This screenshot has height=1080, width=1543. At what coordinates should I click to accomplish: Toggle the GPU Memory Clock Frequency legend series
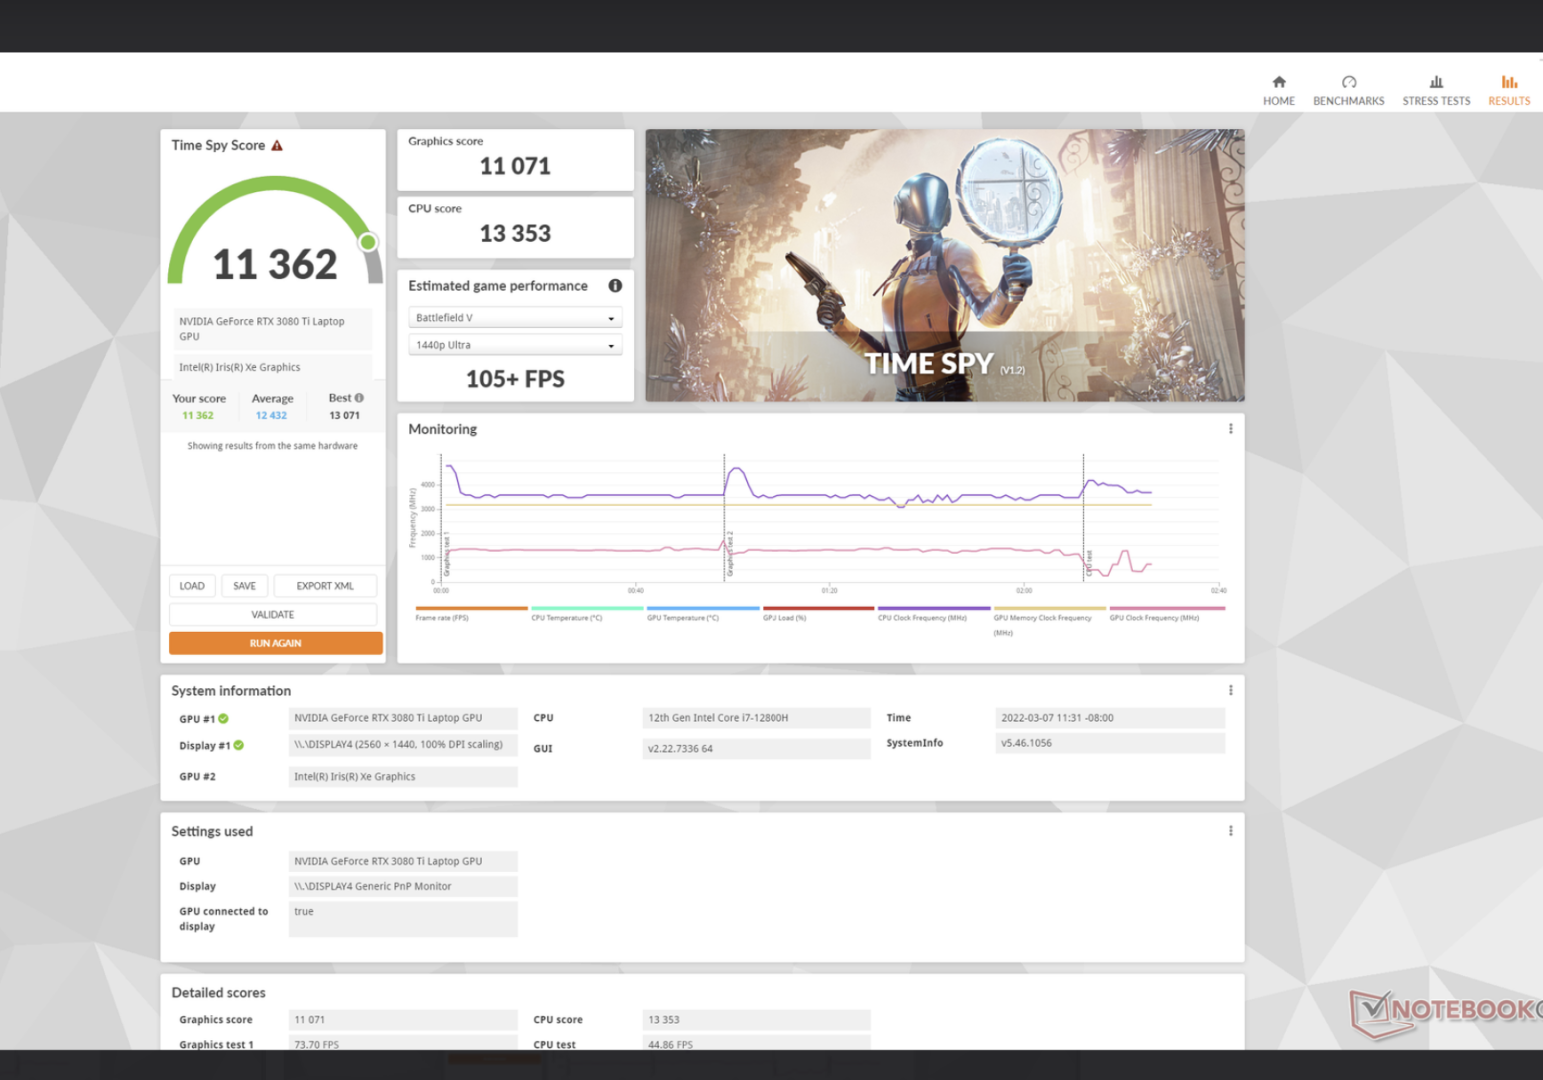coord(1050,620)
